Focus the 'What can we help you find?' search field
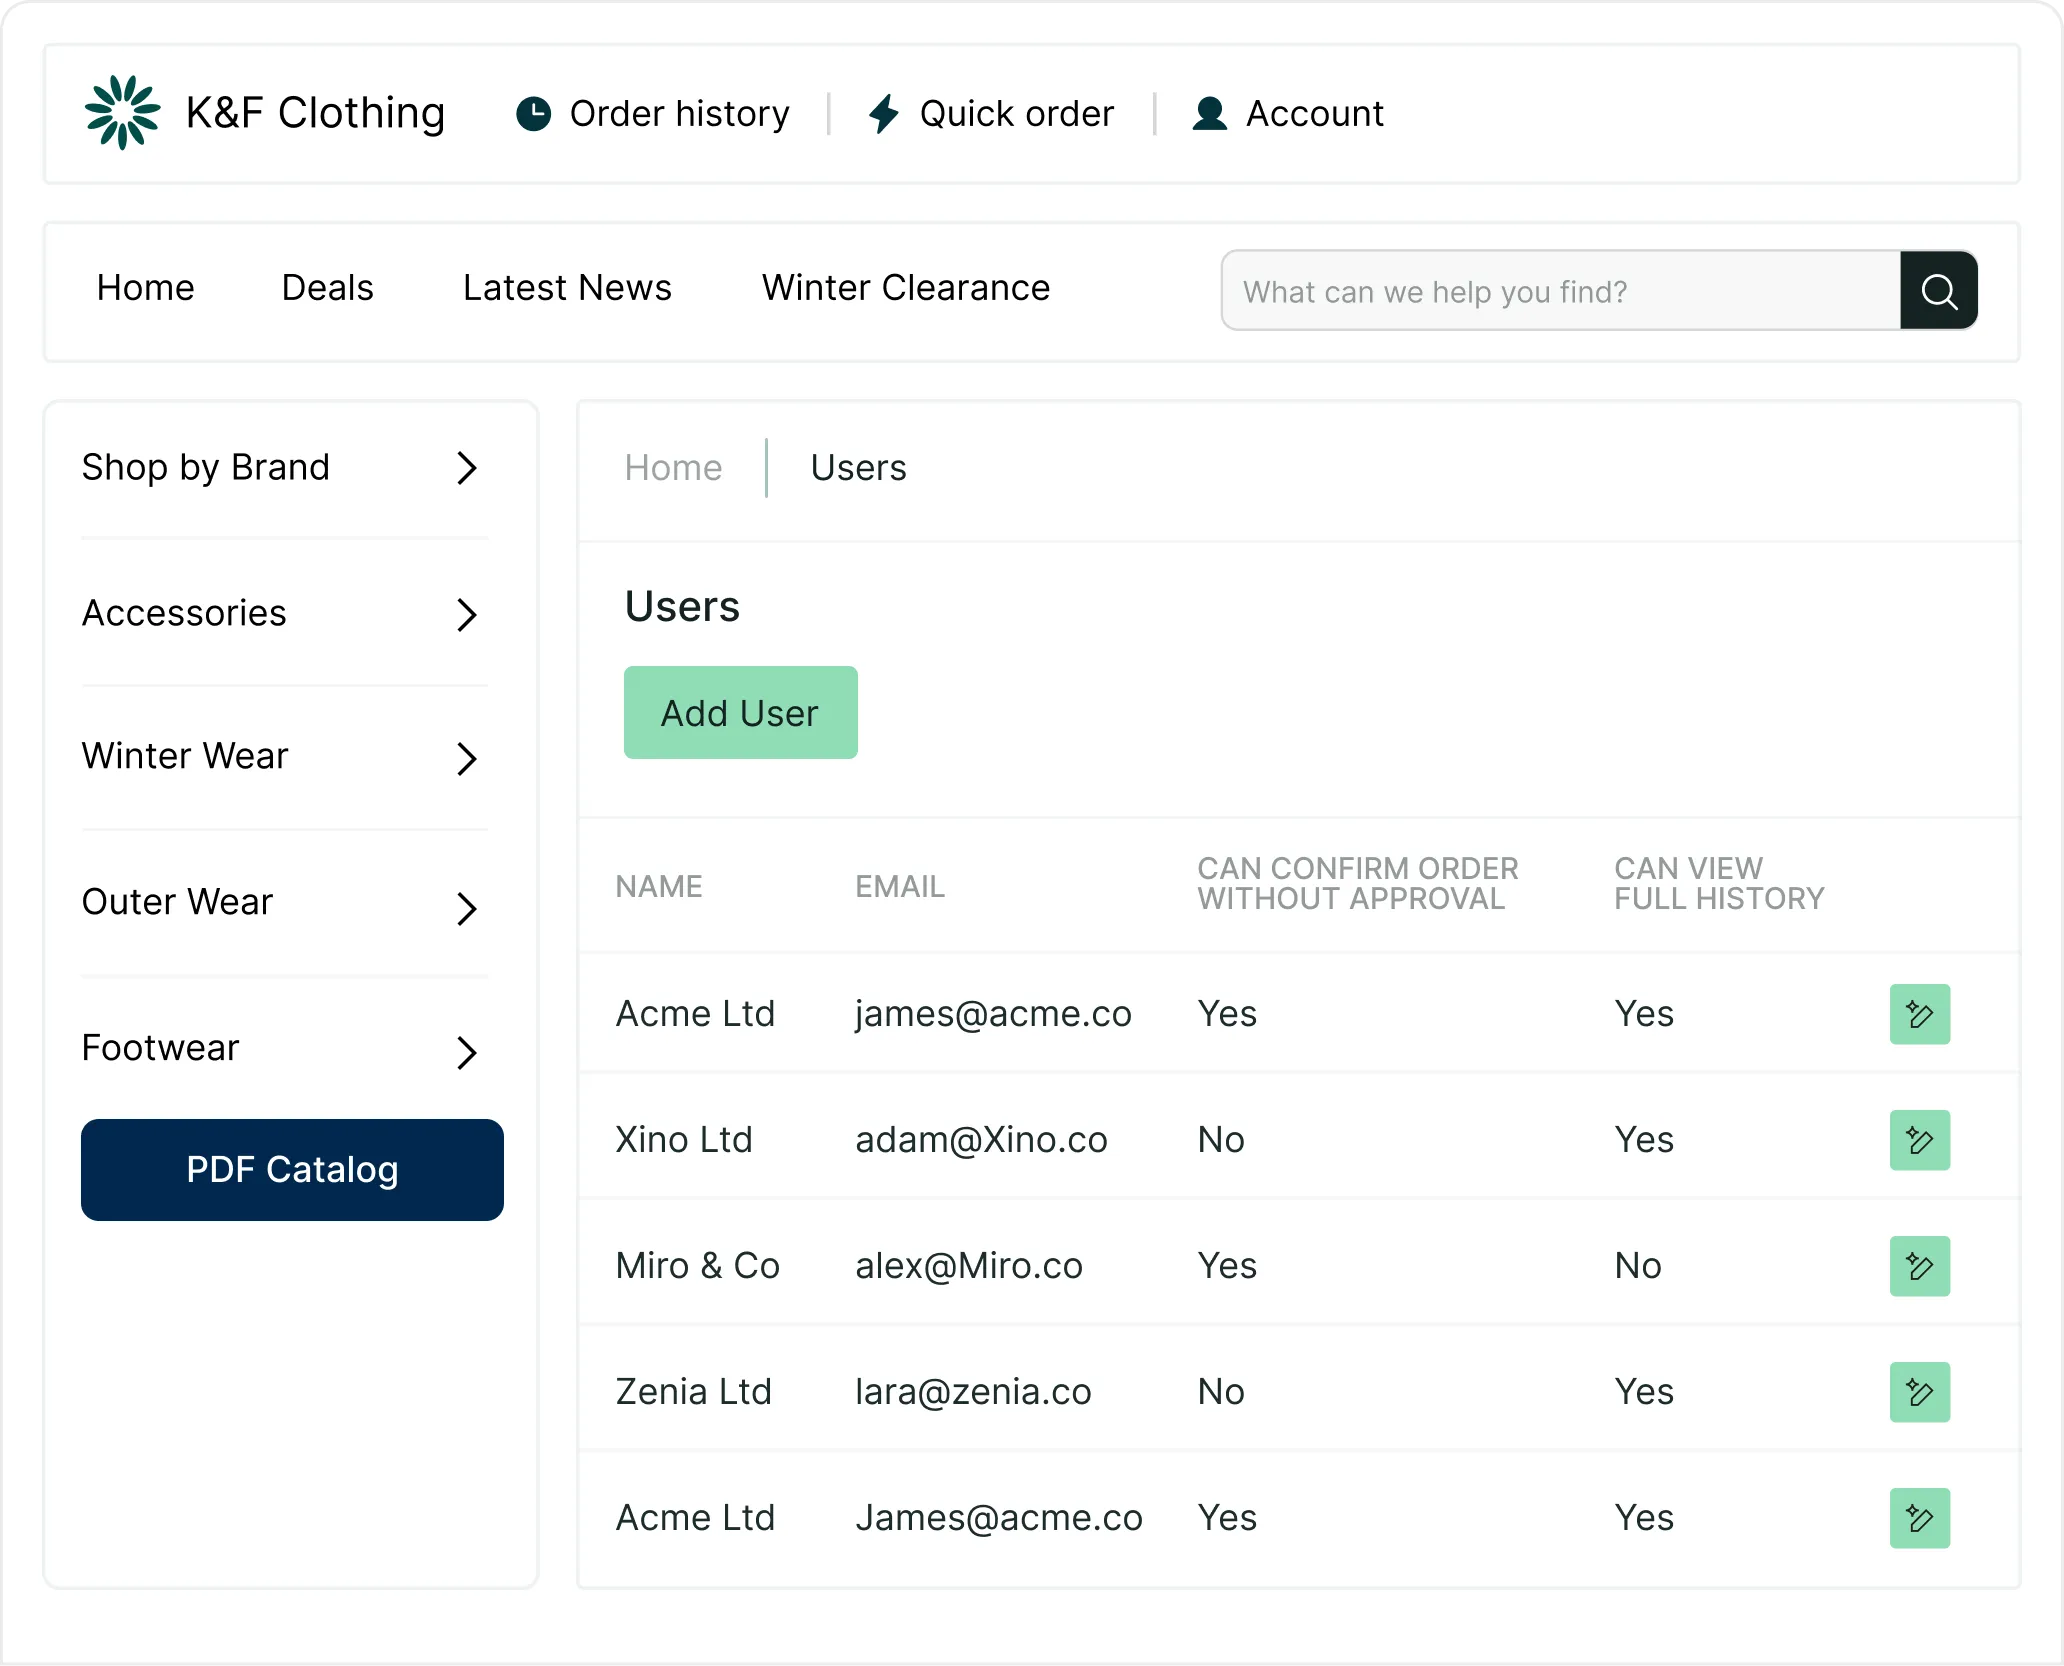 1560,291
